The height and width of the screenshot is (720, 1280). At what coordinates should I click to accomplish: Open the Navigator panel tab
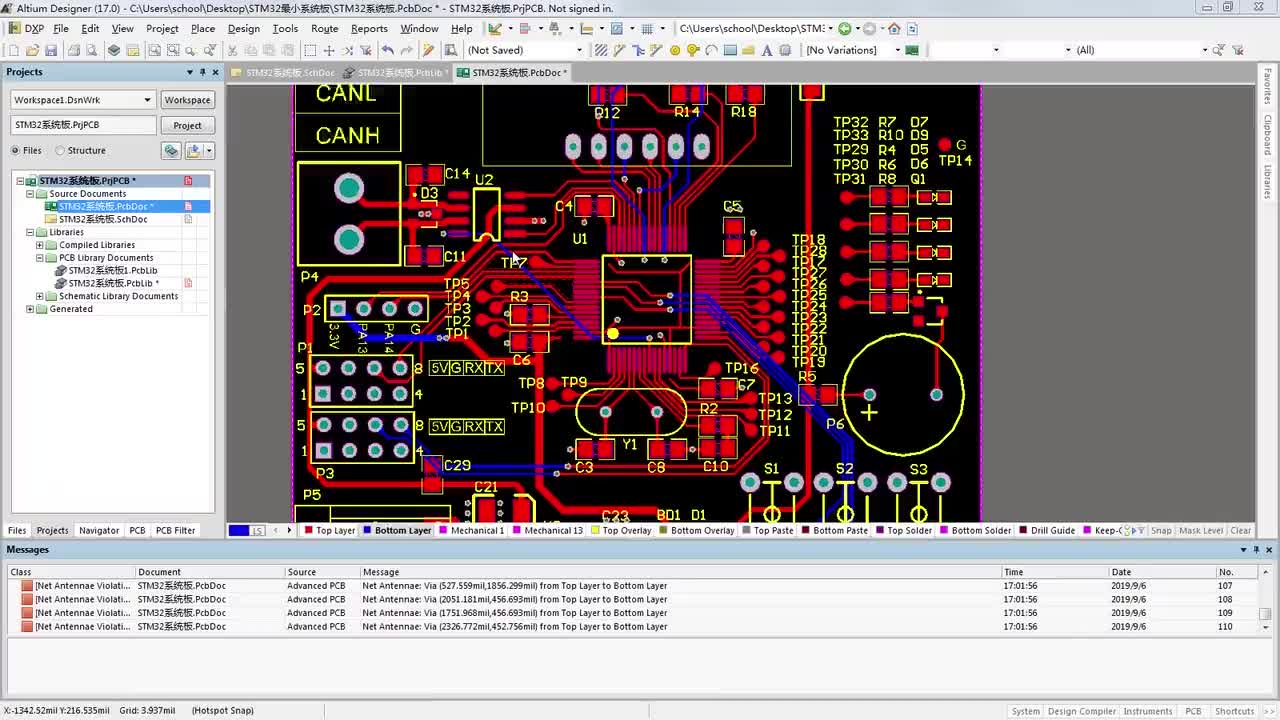pyautogui.click(x=99, y=531)
